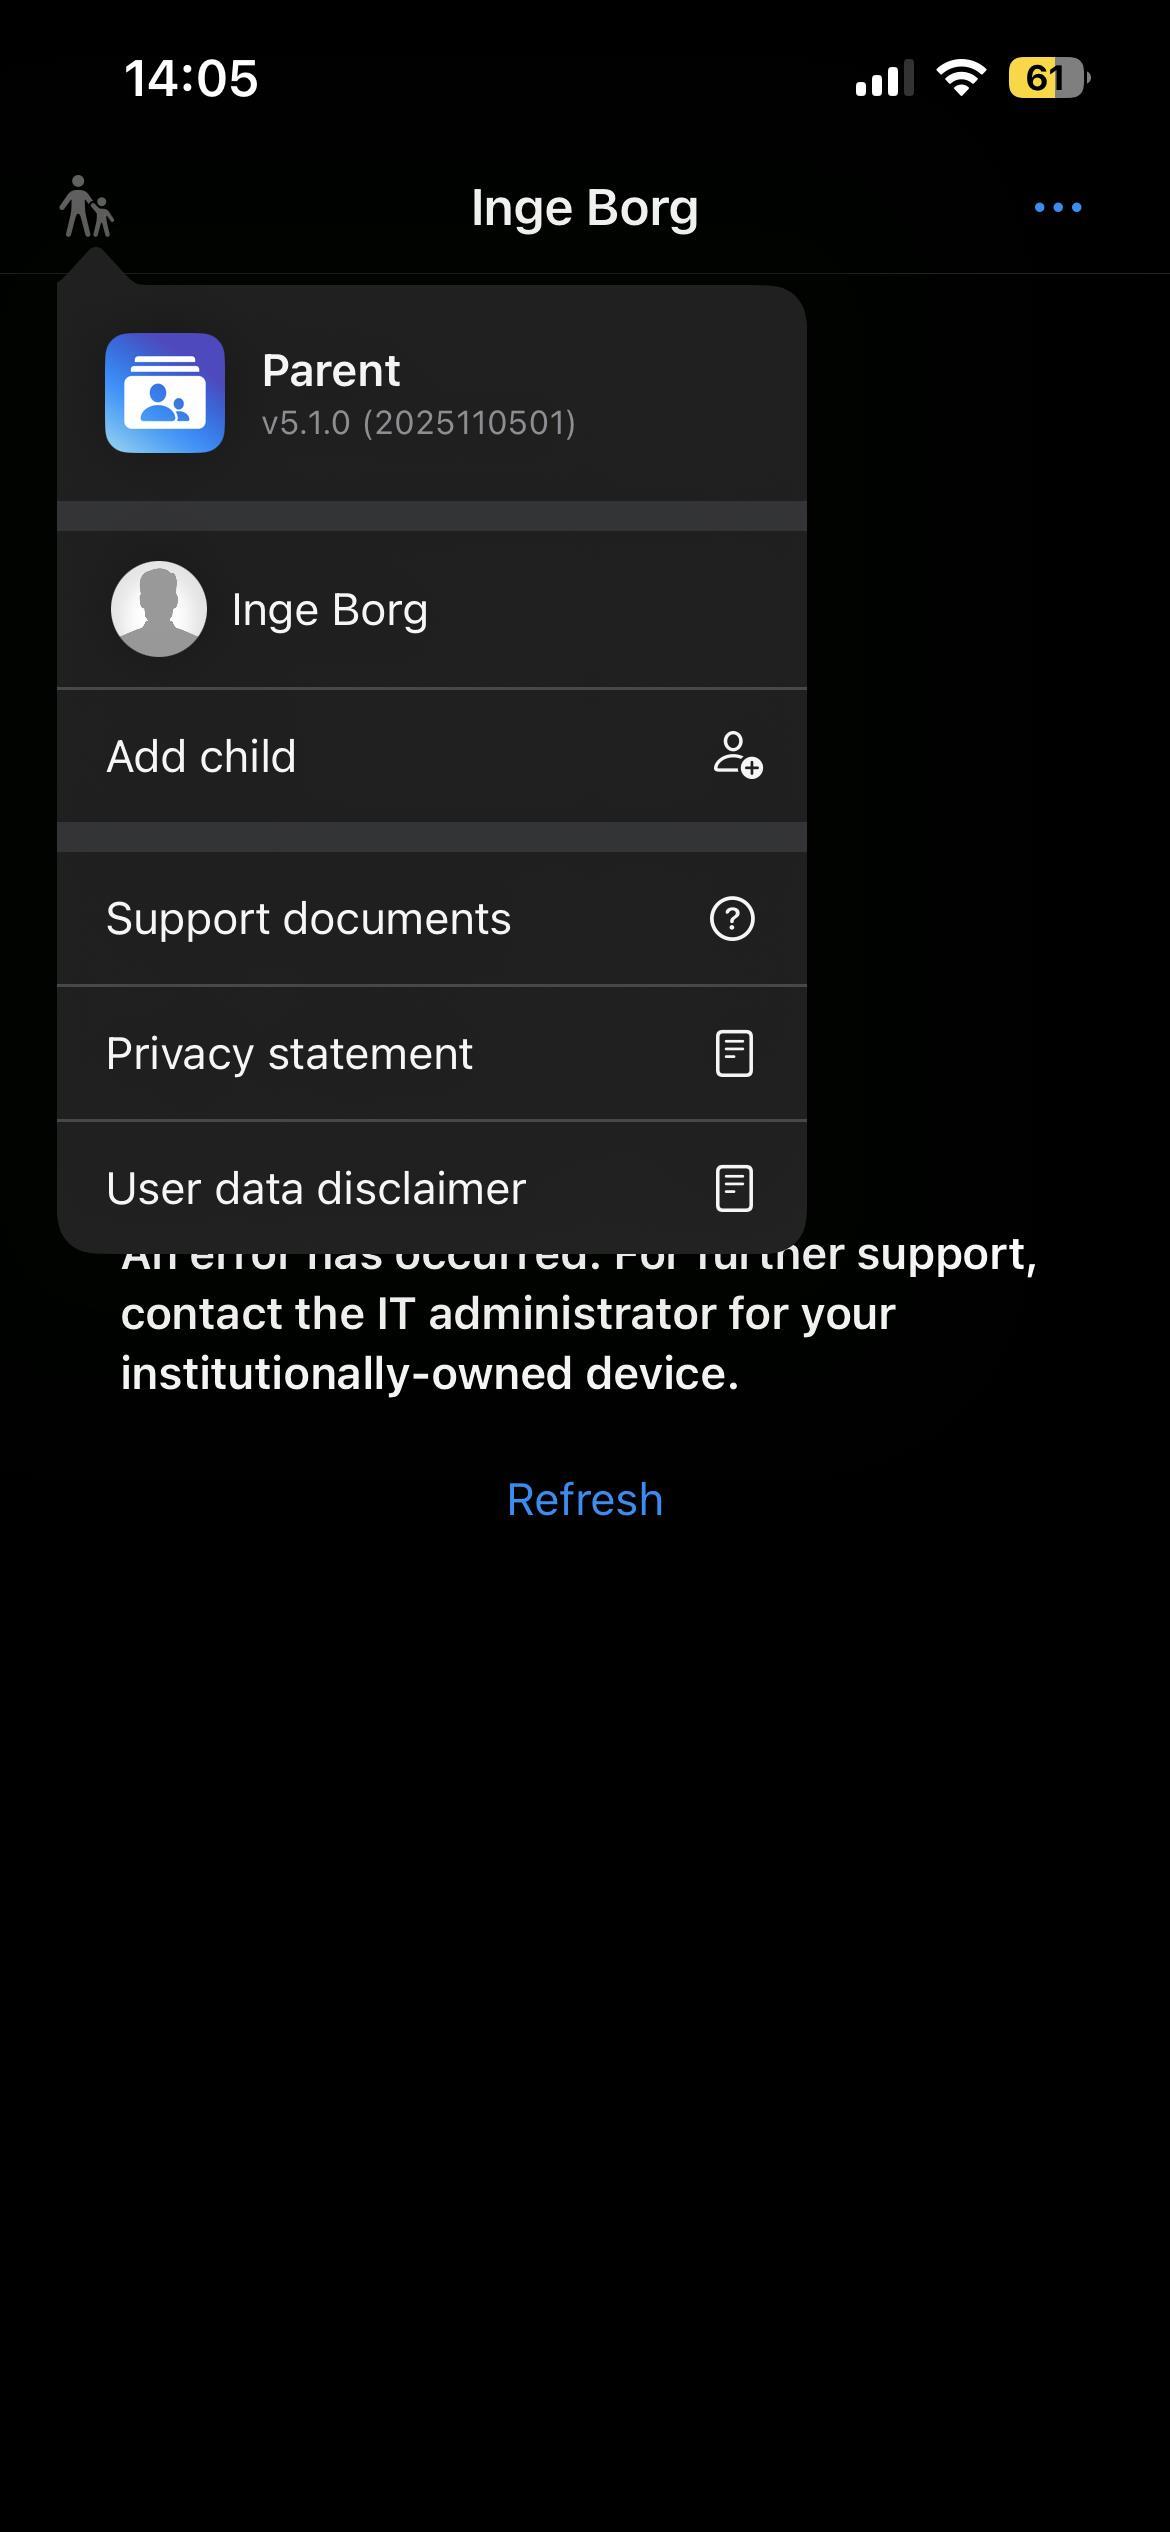Tap the Parent version number text
This screenshot has height=2532, width=1170.
419,423
